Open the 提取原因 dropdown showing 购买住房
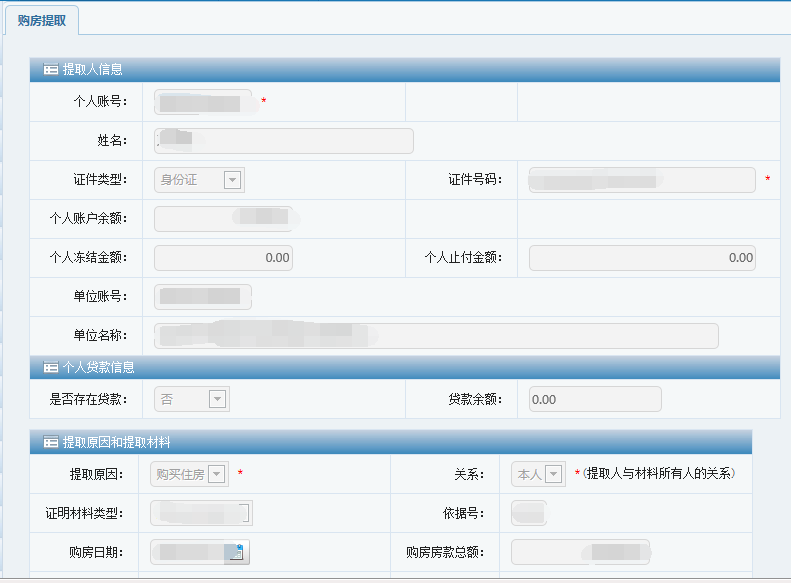 click(x=189, y=474)
